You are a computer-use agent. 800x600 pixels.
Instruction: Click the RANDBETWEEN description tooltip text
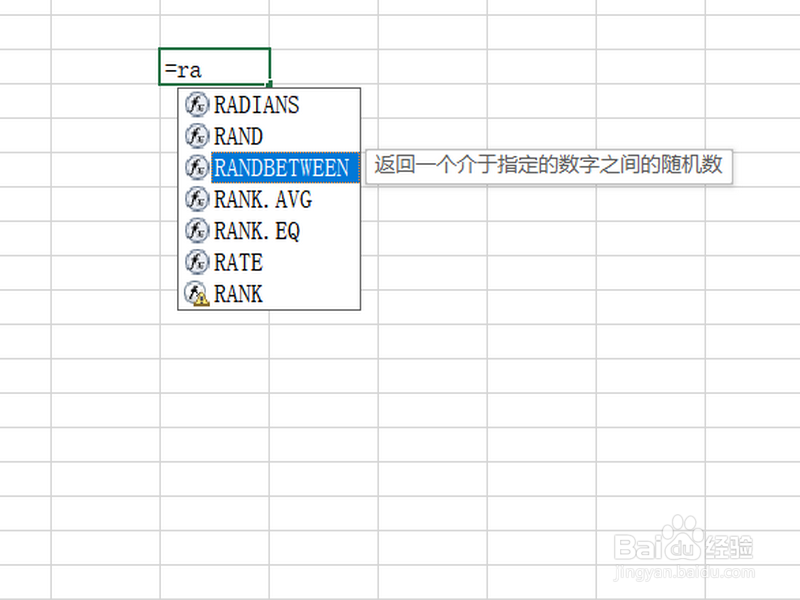coord(548,166)
